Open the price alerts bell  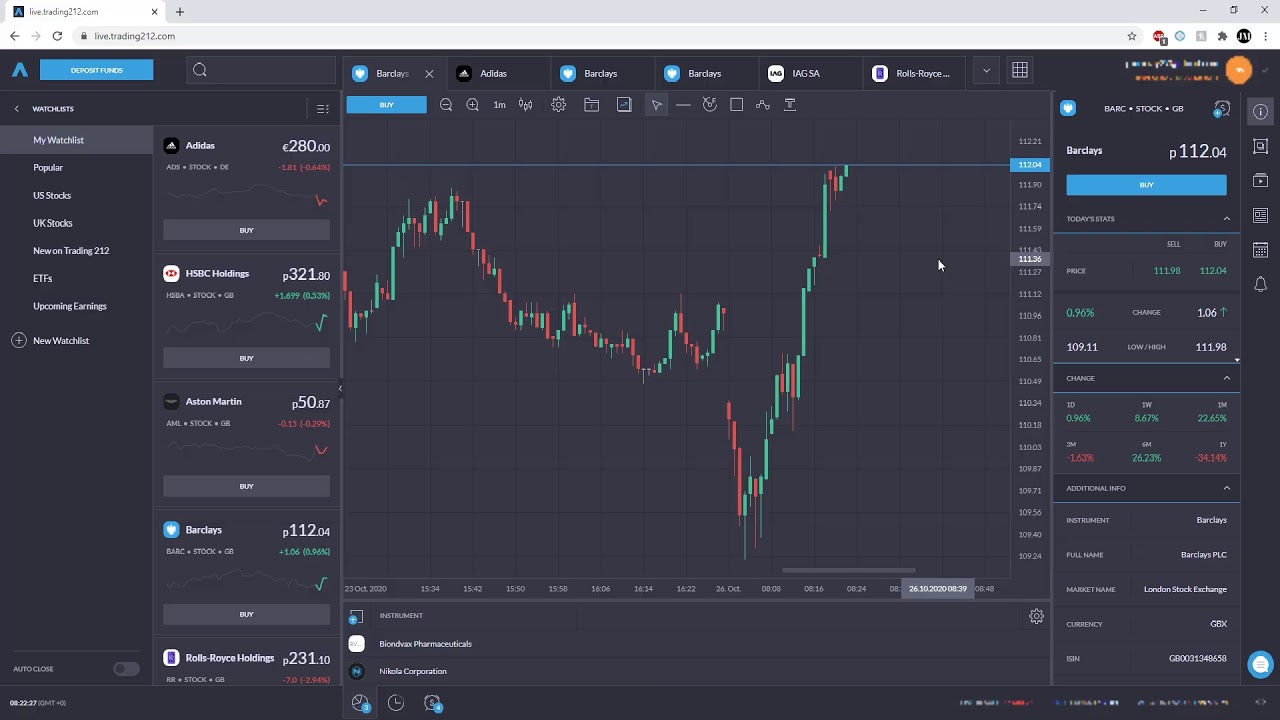pos(1260,285)
